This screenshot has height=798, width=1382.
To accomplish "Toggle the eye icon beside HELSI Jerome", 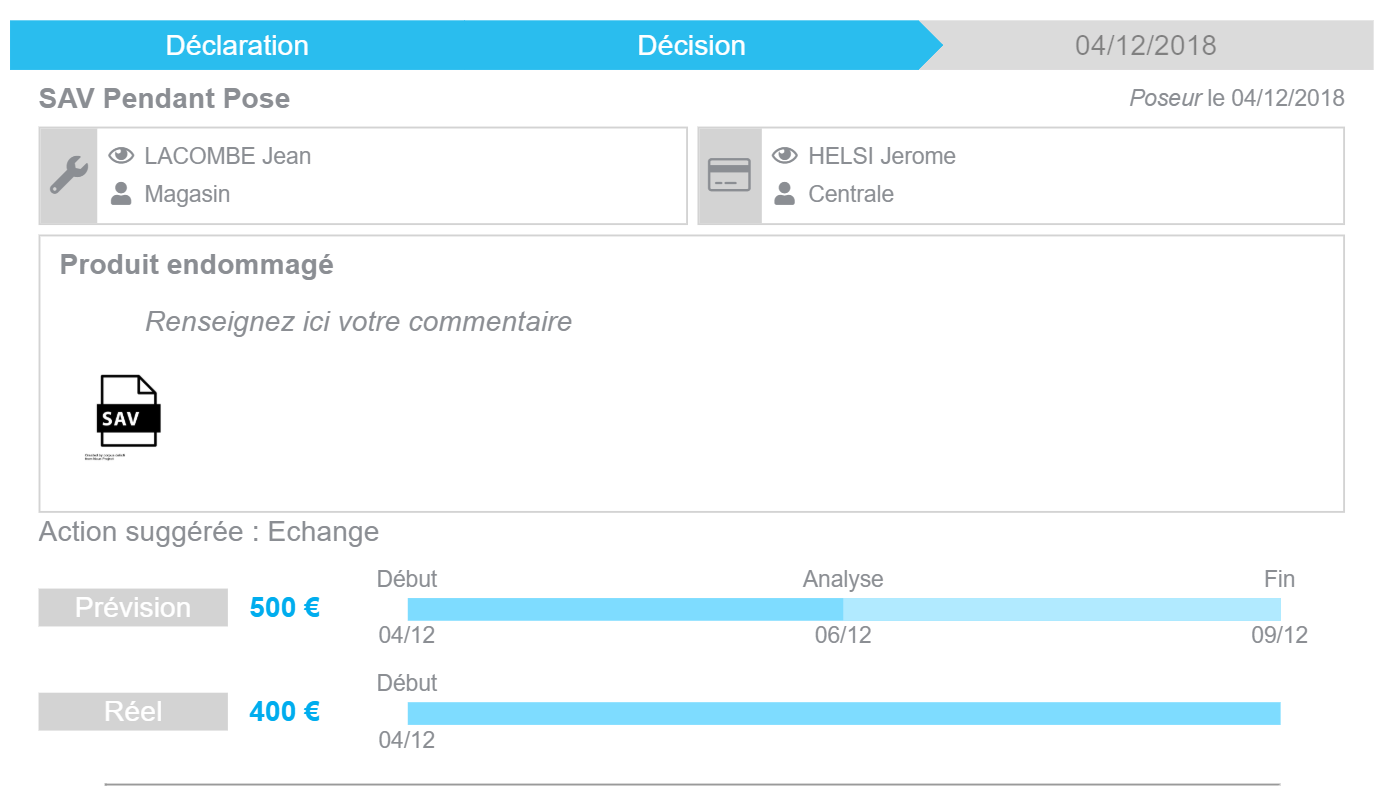I will point(785,156).
